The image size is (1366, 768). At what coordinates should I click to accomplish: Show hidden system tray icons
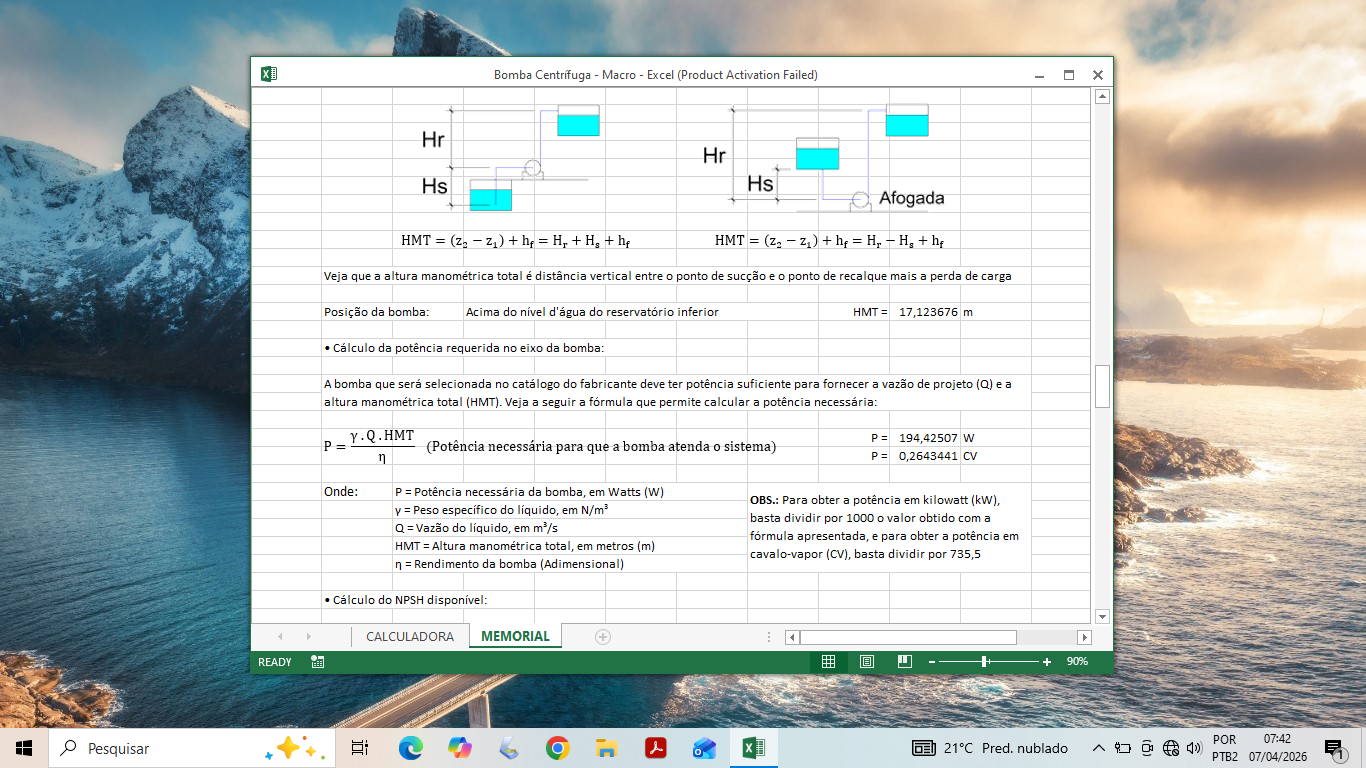click(1098, 748)
